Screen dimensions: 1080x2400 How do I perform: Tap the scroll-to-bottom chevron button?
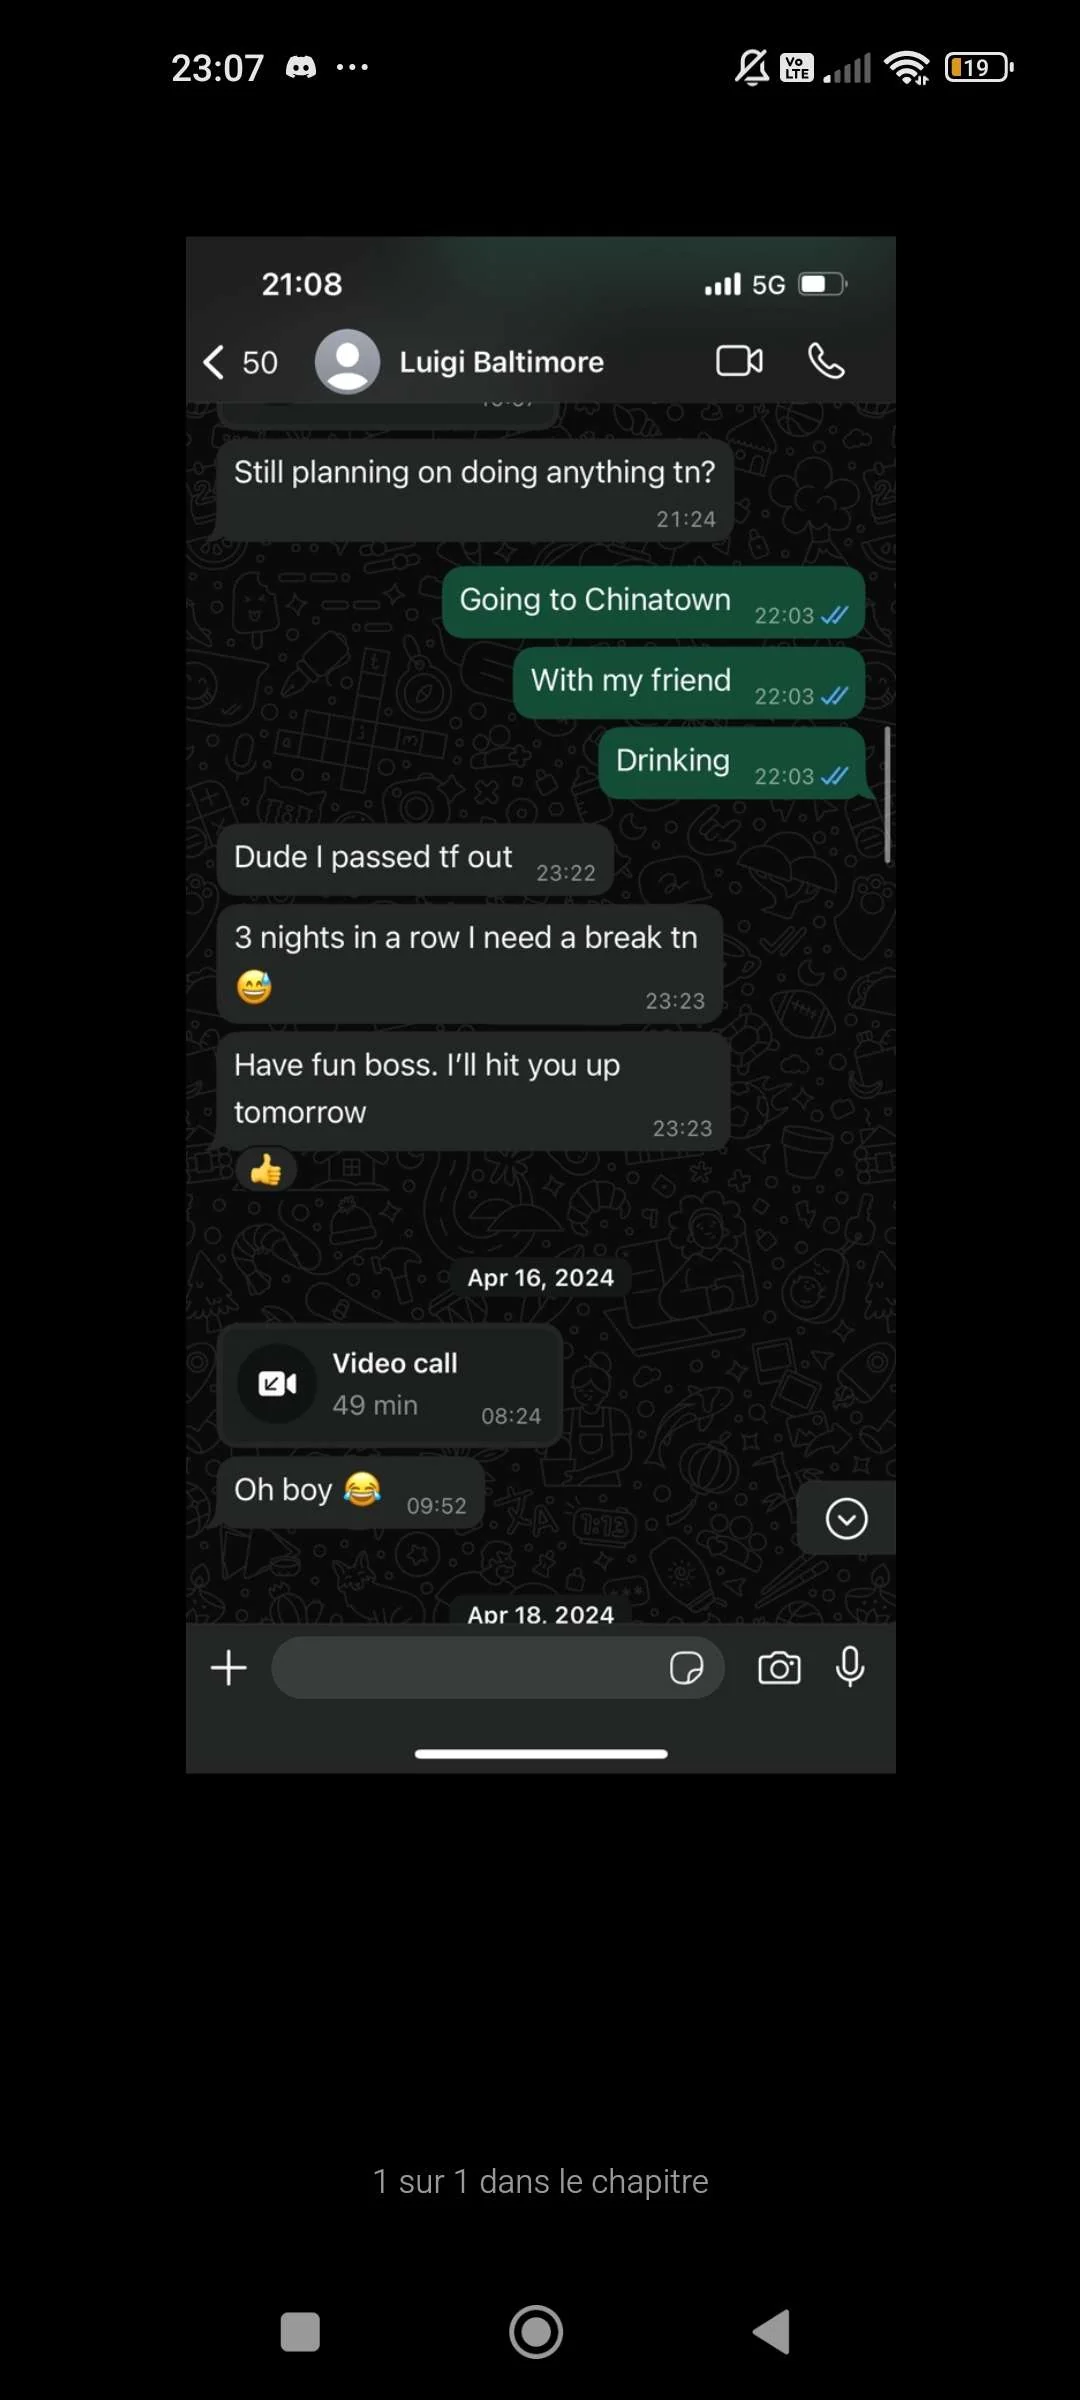(846, 1519)
